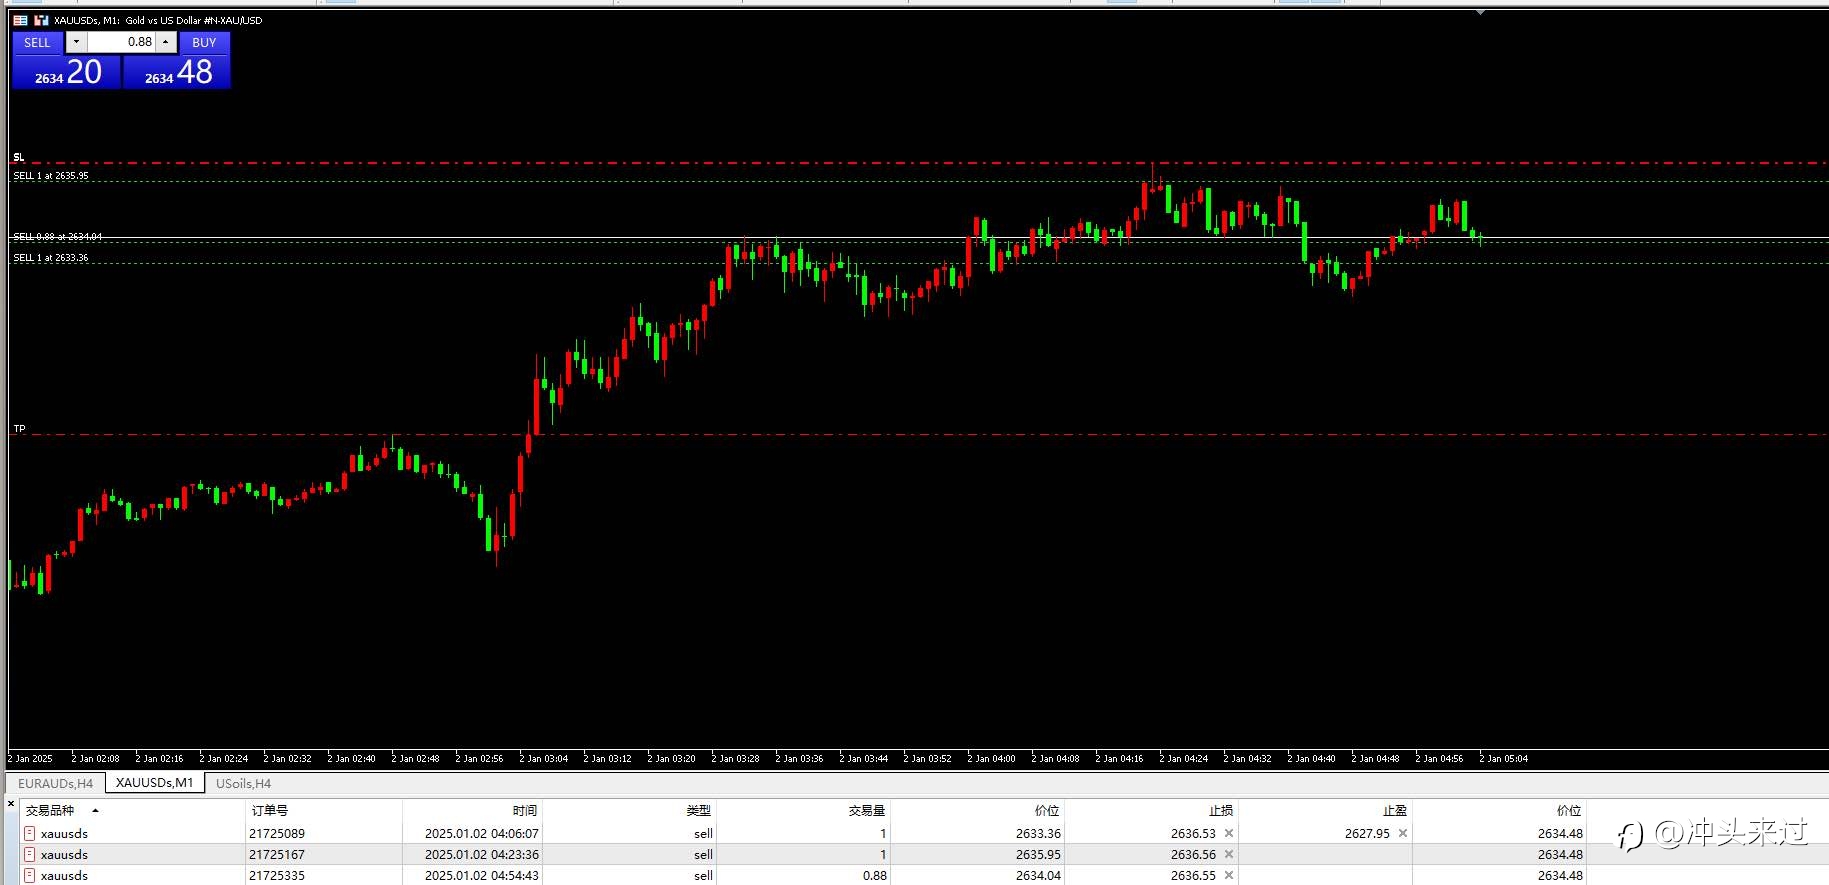1829x885 pixels.
Task: Click the 2 Jan 03:04 time axis label
Action: coord(543,759)
